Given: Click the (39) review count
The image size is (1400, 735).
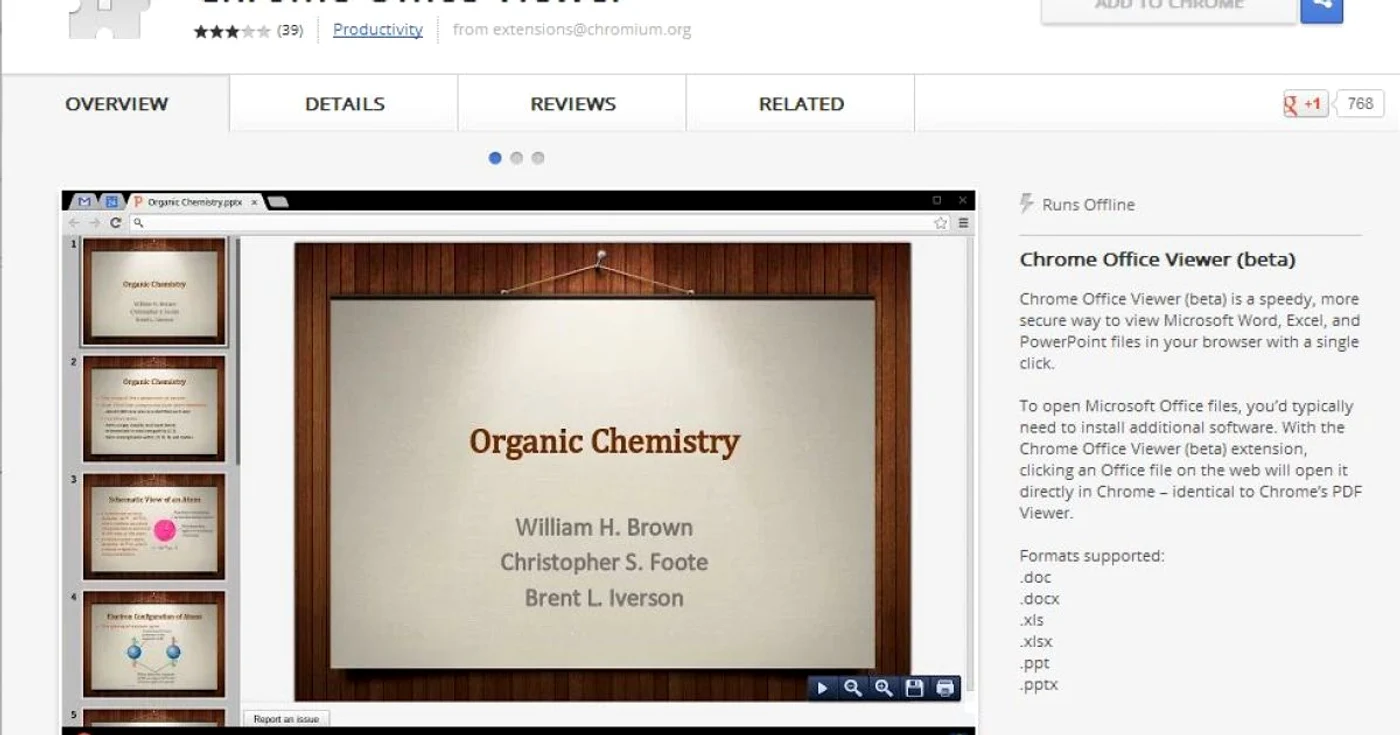Looking at the screenshot, I should [290, 30].
